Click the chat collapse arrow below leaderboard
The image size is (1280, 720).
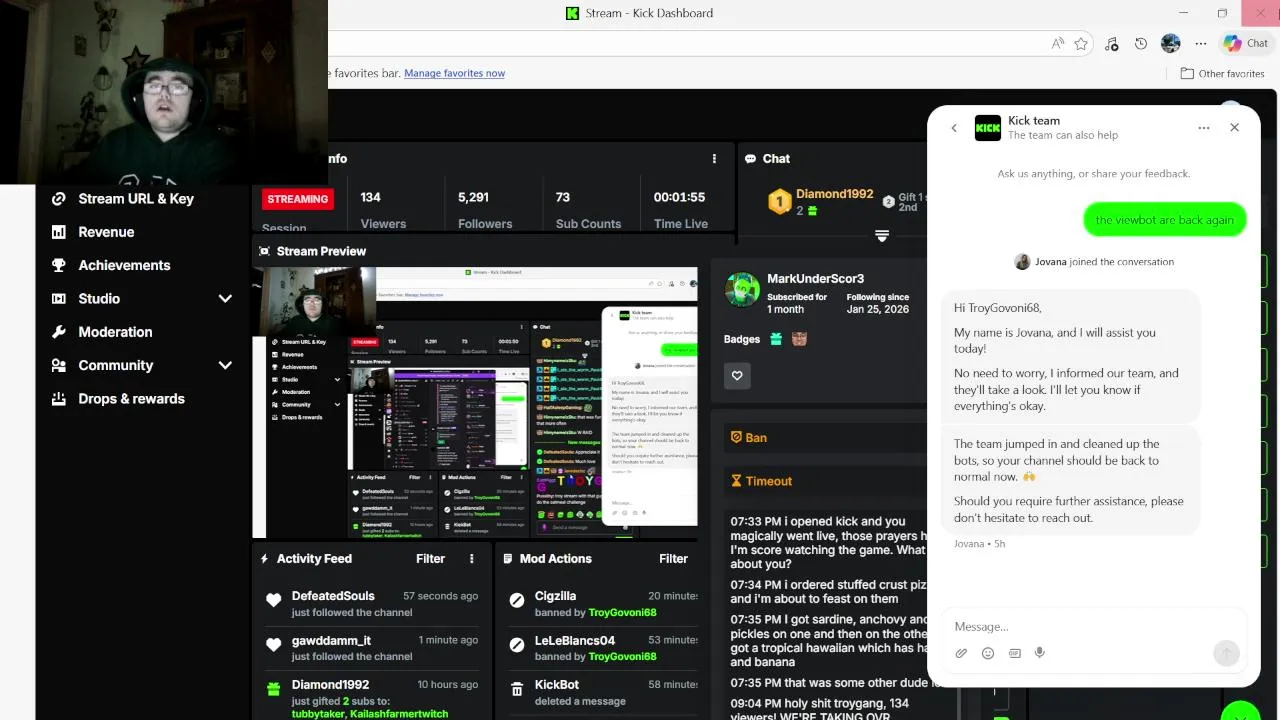coord(882,236)
